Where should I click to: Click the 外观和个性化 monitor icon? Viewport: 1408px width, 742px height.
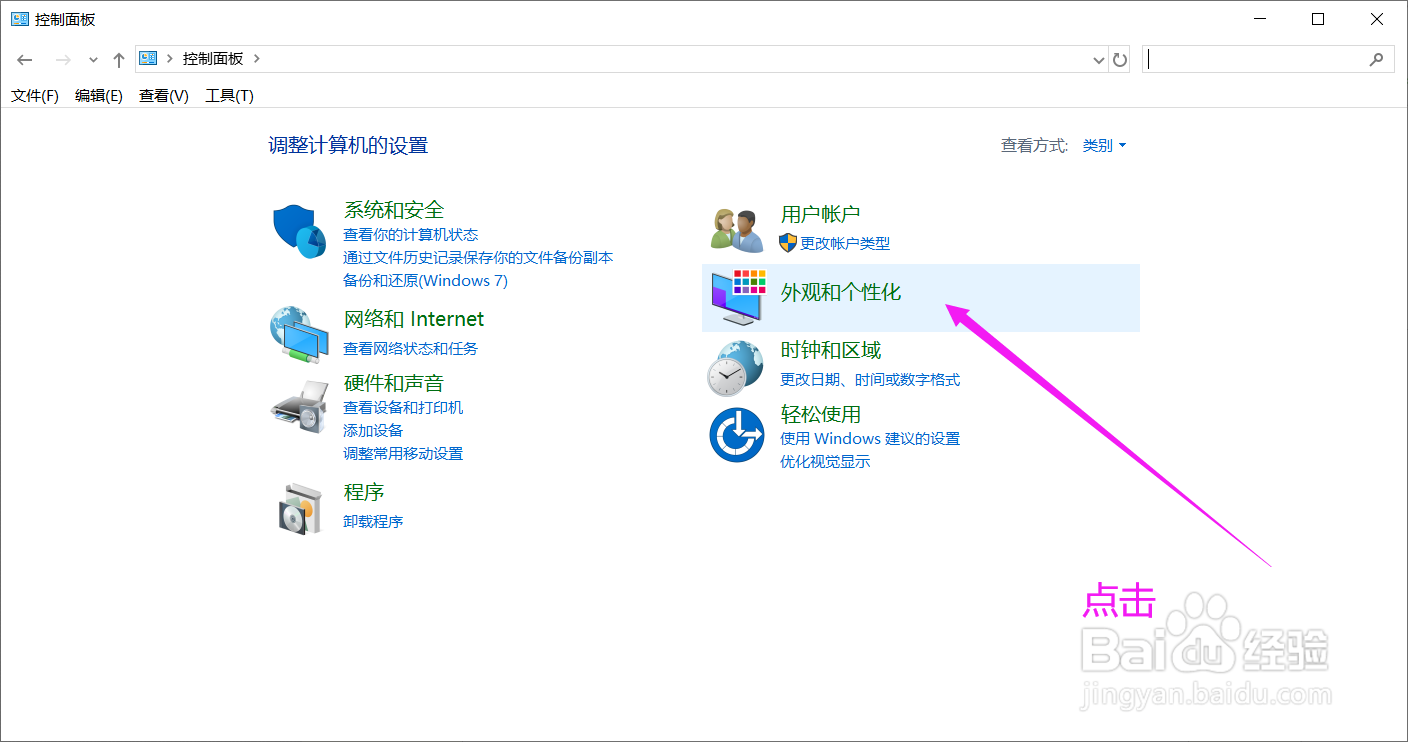[736, 297]
